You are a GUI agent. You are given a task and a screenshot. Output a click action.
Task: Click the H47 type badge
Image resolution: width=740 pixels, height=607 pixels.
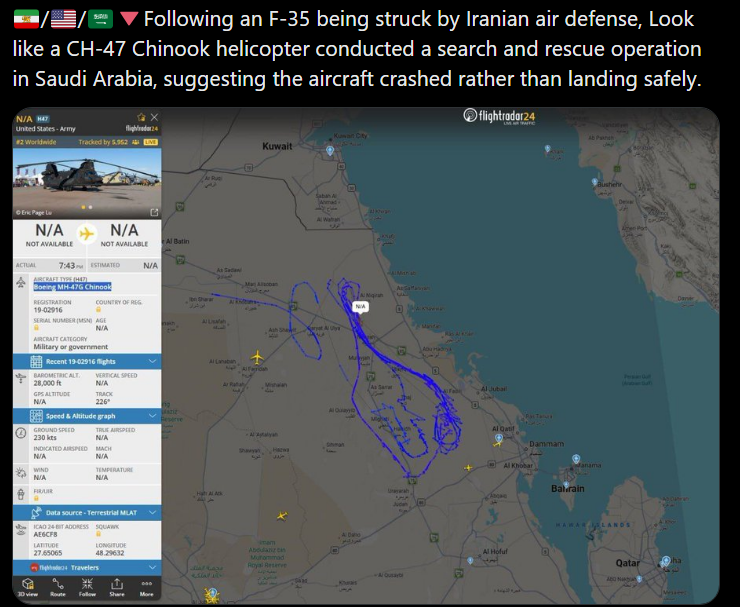point(43,119)
